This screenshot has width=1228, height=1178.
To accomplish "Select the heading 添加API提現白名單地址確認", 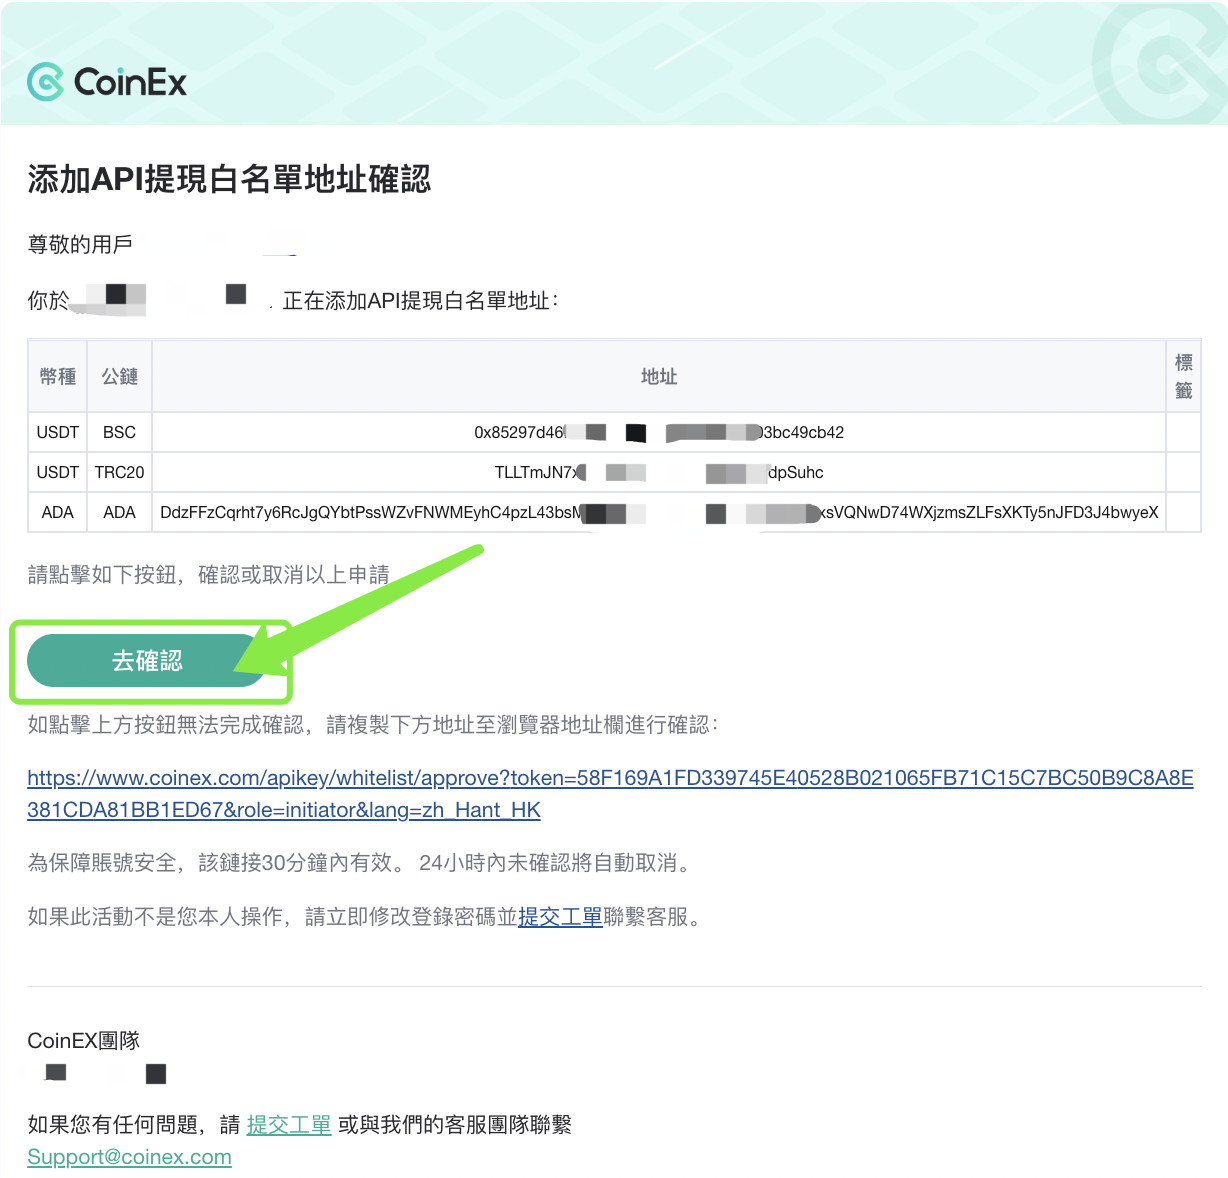I will (x=229, y=180).
